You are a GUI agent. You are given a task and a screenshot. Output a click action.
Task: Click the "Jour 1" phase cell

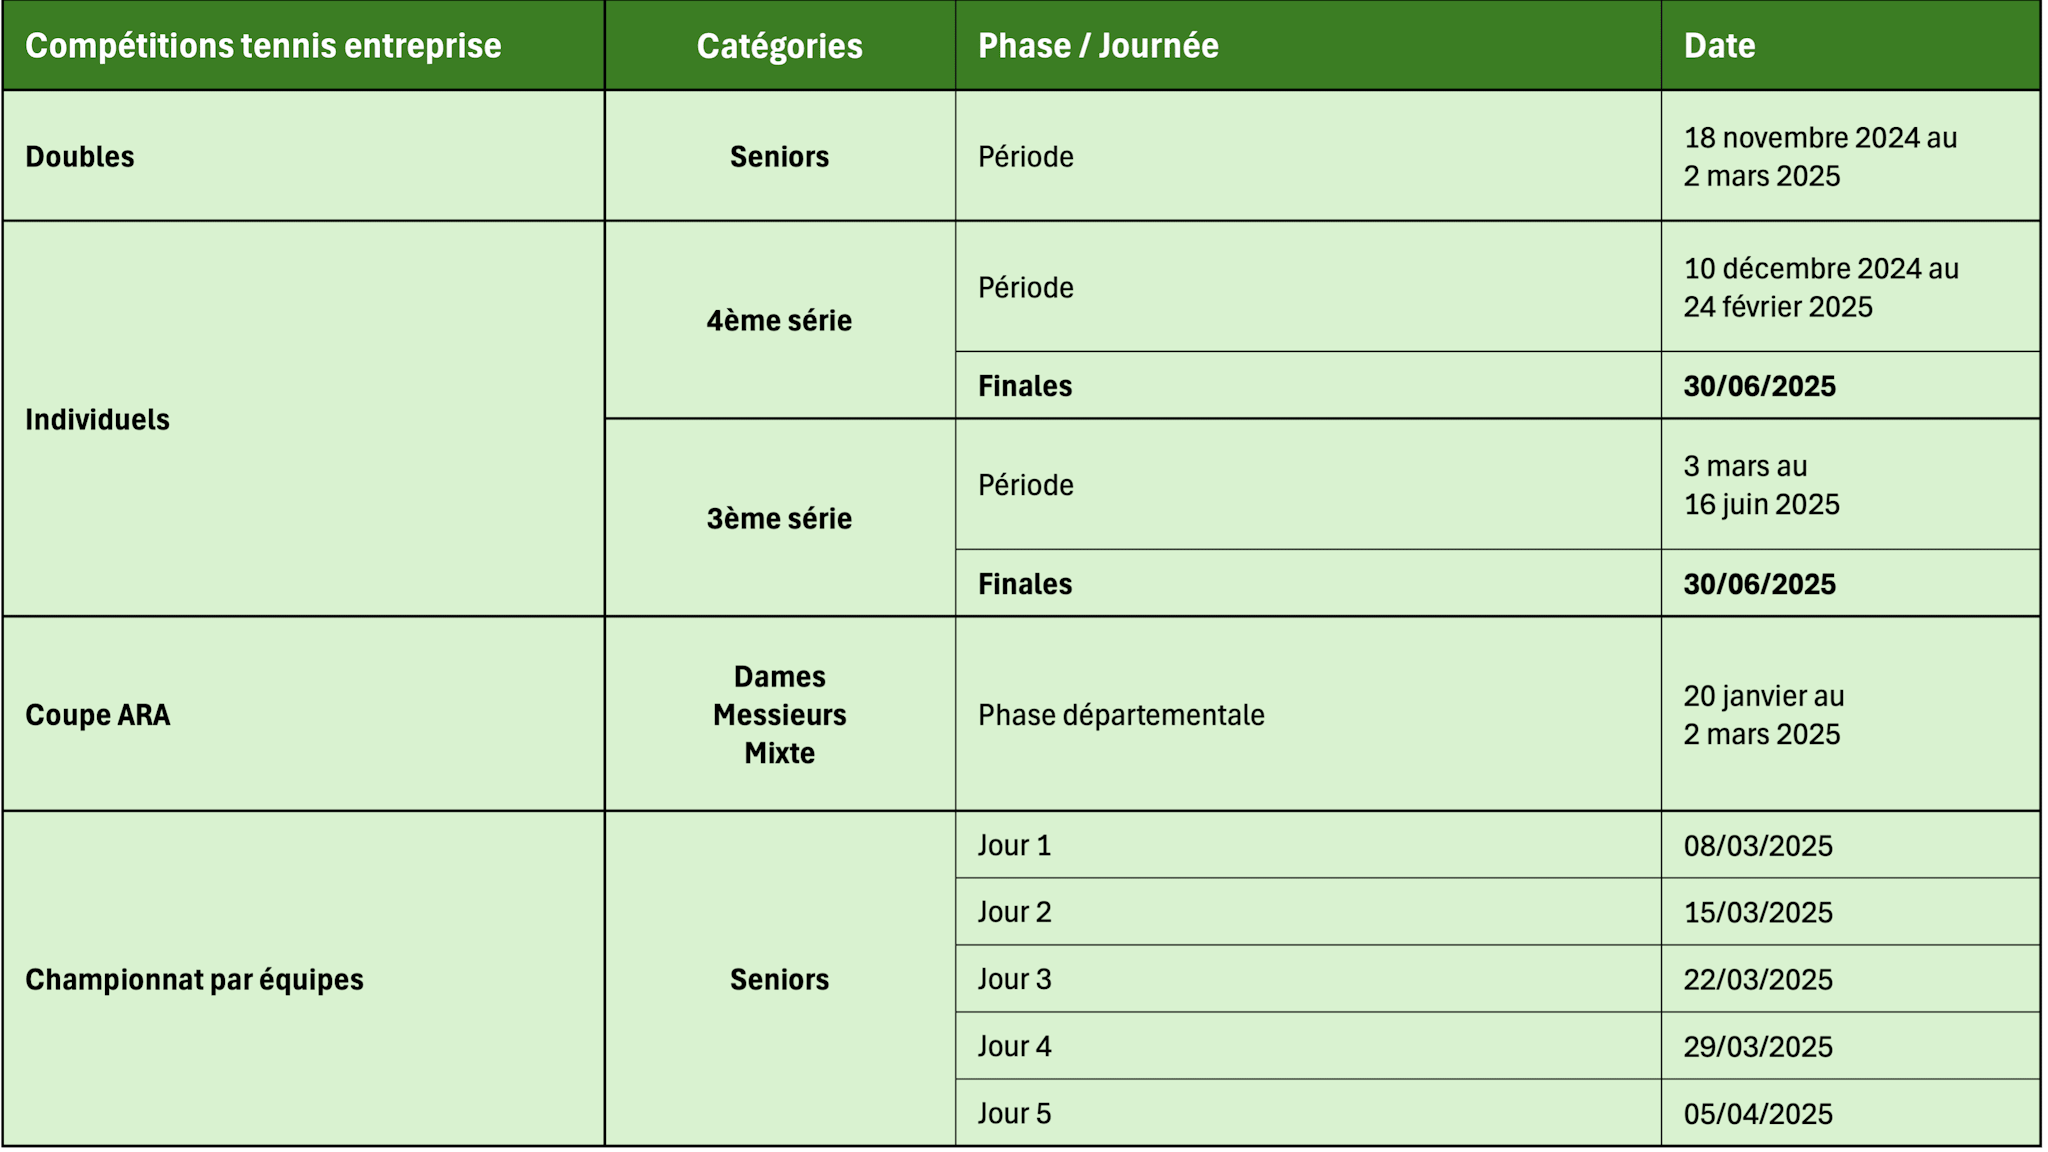click(1014, 845)
